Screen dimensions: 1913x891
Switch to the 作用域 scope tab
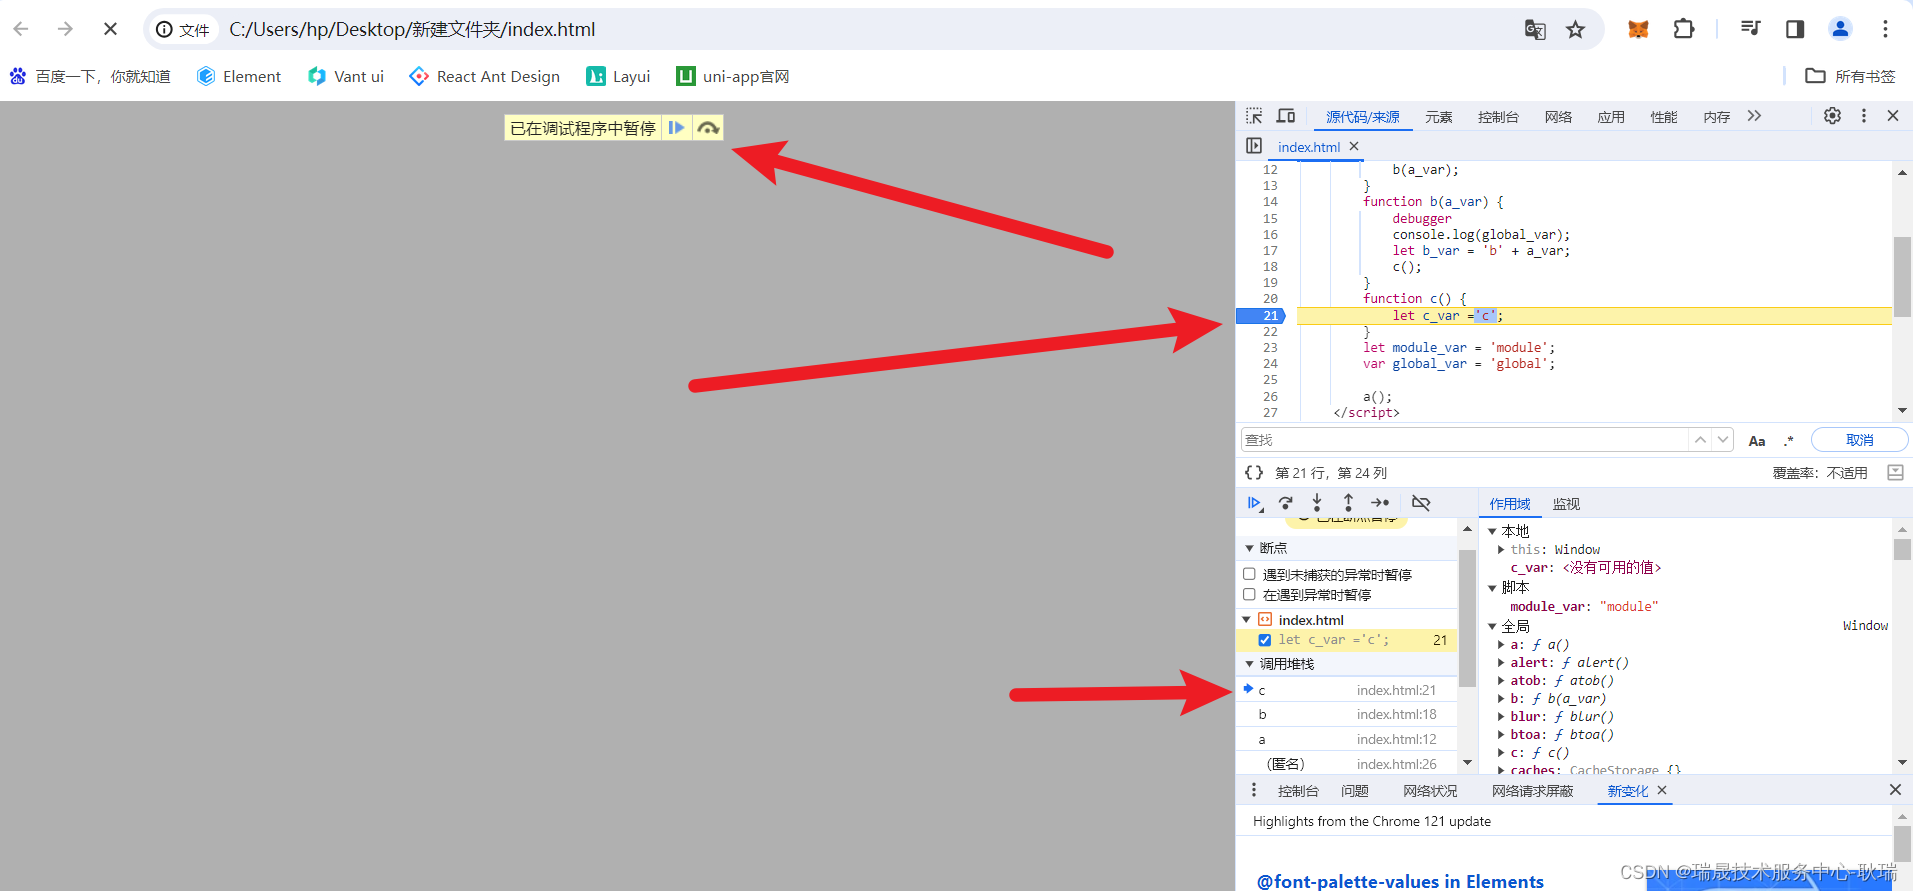click(x=1510, y=504)
